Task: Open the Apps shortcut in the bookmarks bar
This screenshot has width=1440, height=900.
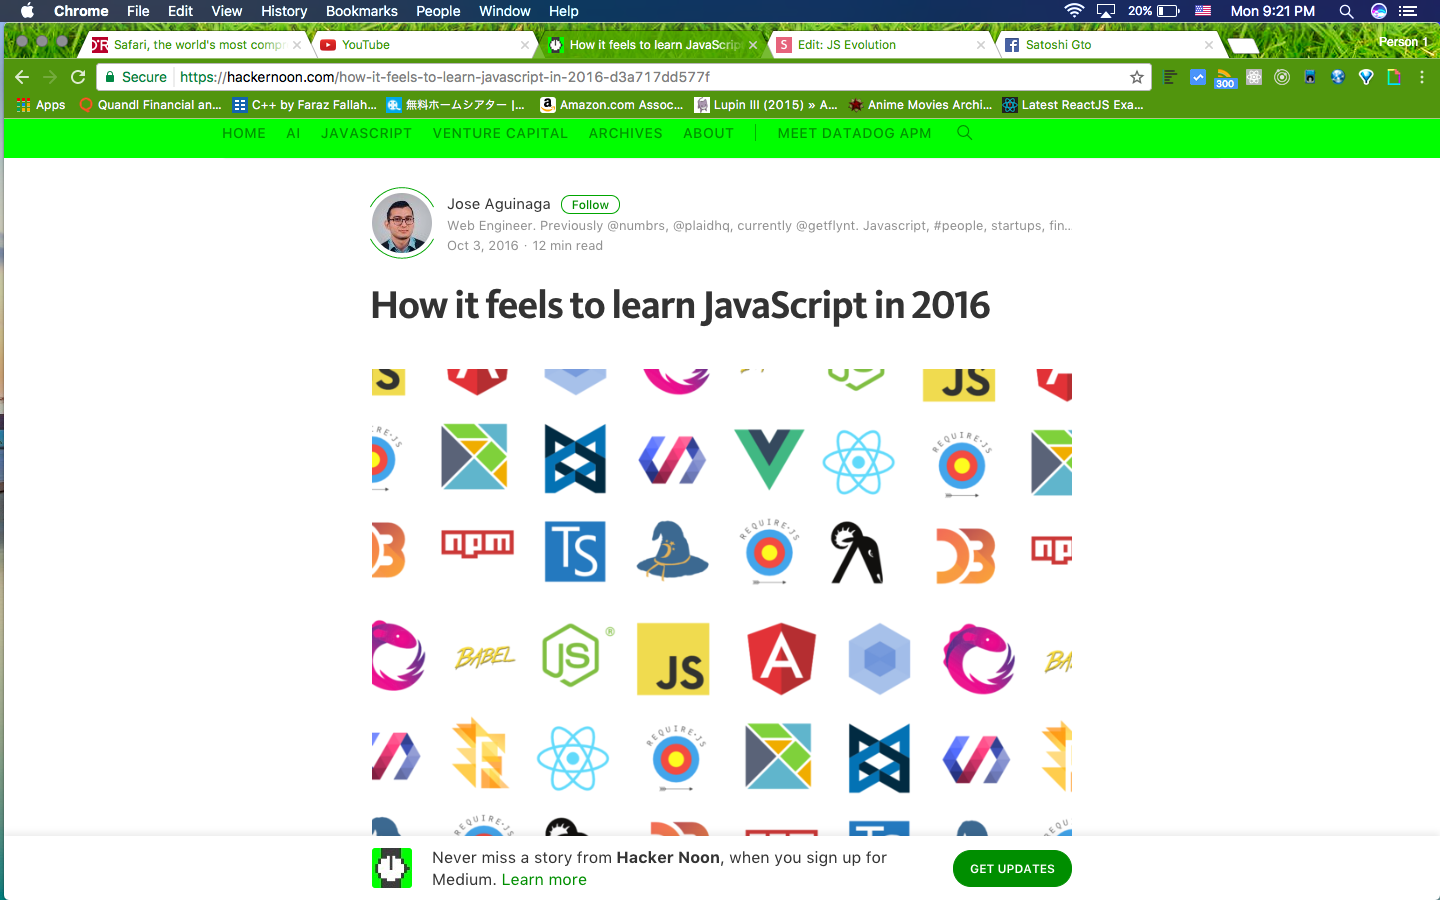Action: tap(41, 104)
